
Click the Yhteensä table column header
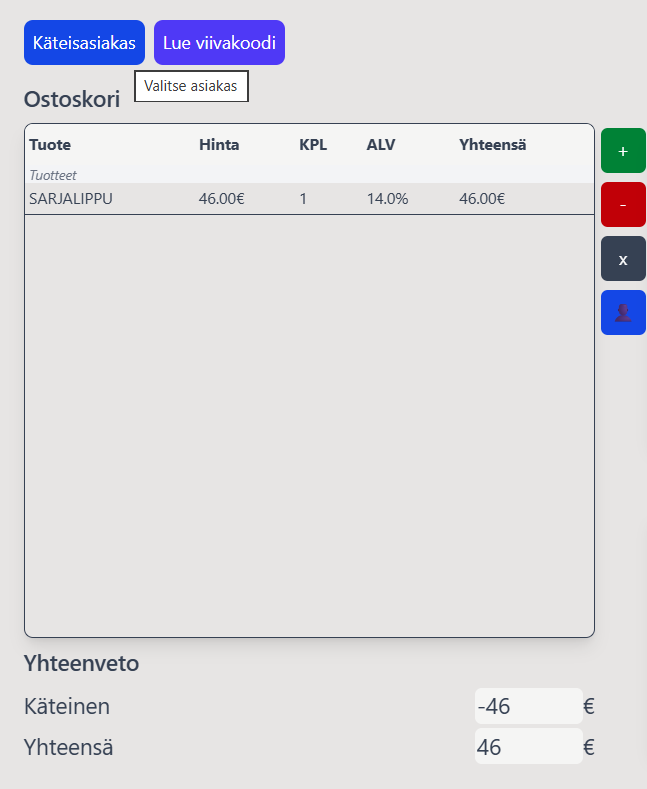[493, 145]
